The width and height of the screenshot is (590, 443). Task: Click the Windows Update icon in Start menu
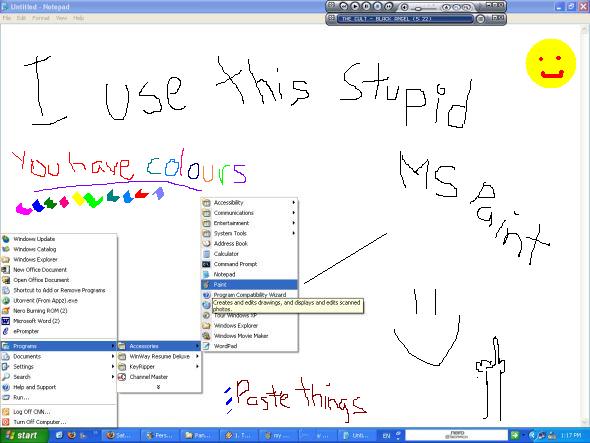coord(6,239)
